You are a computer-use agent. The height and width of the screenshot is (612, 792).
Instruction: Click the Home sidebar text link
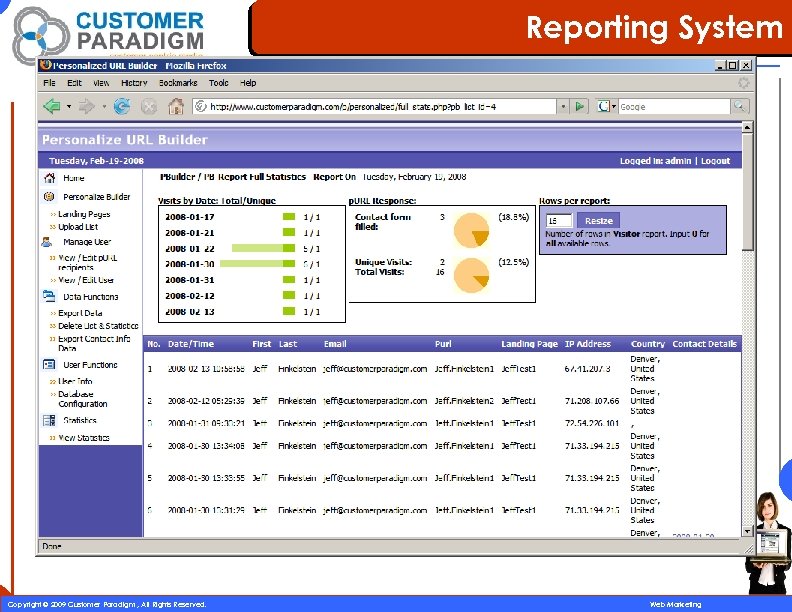click(x=74, y=178)
